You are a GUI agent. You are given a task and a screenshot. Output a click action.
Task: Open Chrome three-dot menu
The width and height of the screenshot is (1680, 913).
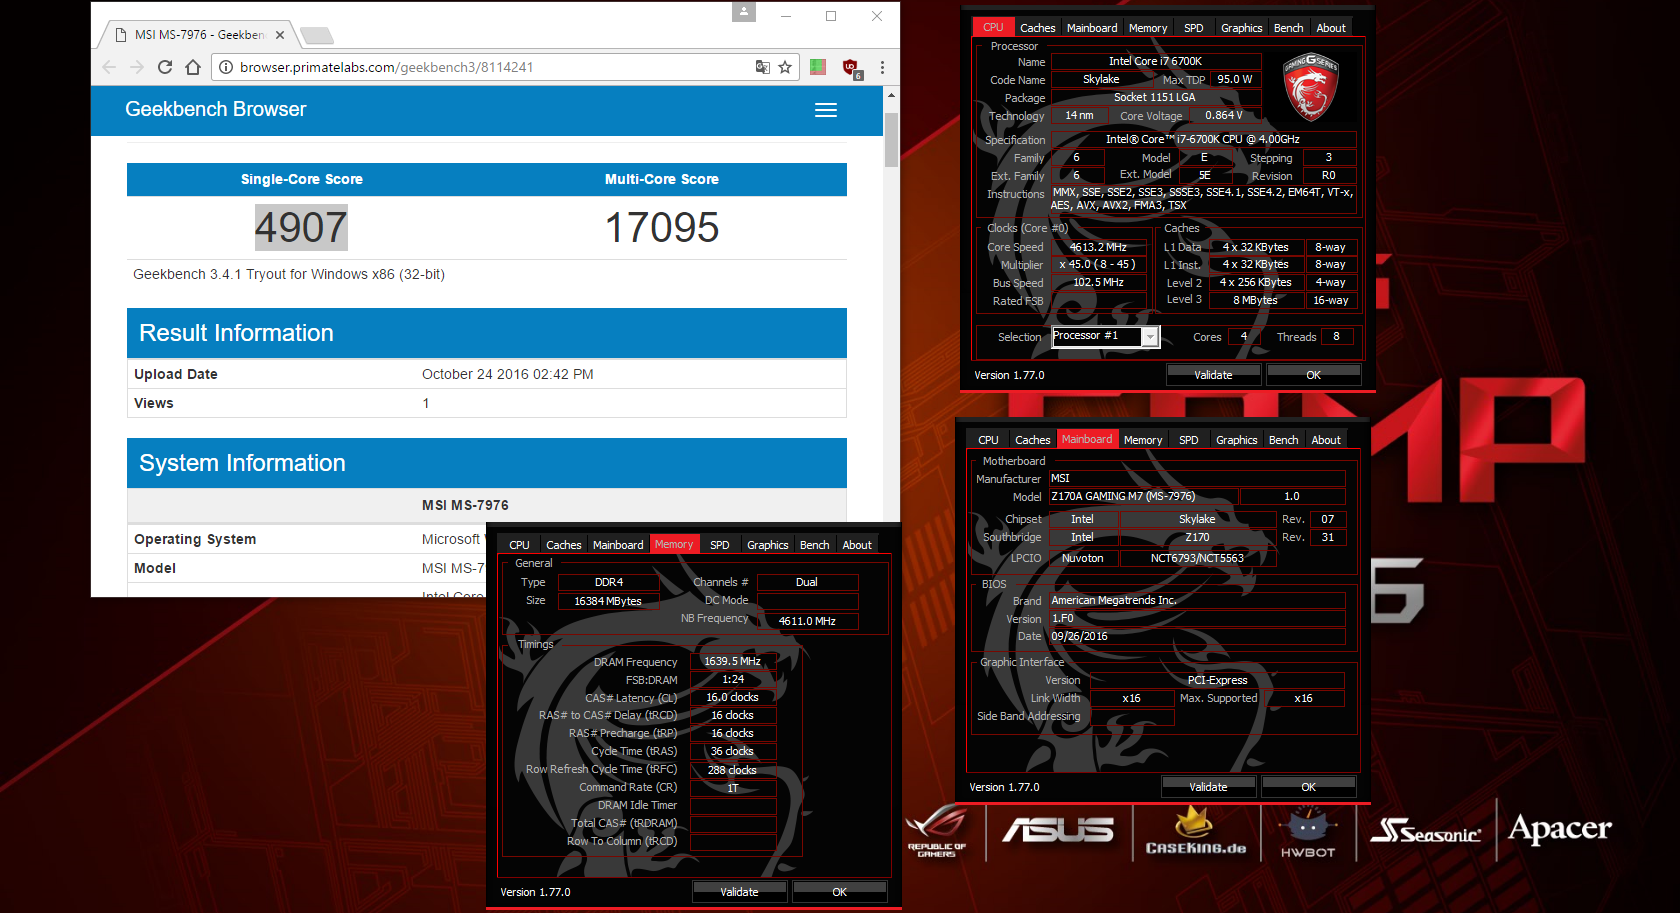click(x=882, y=67)
